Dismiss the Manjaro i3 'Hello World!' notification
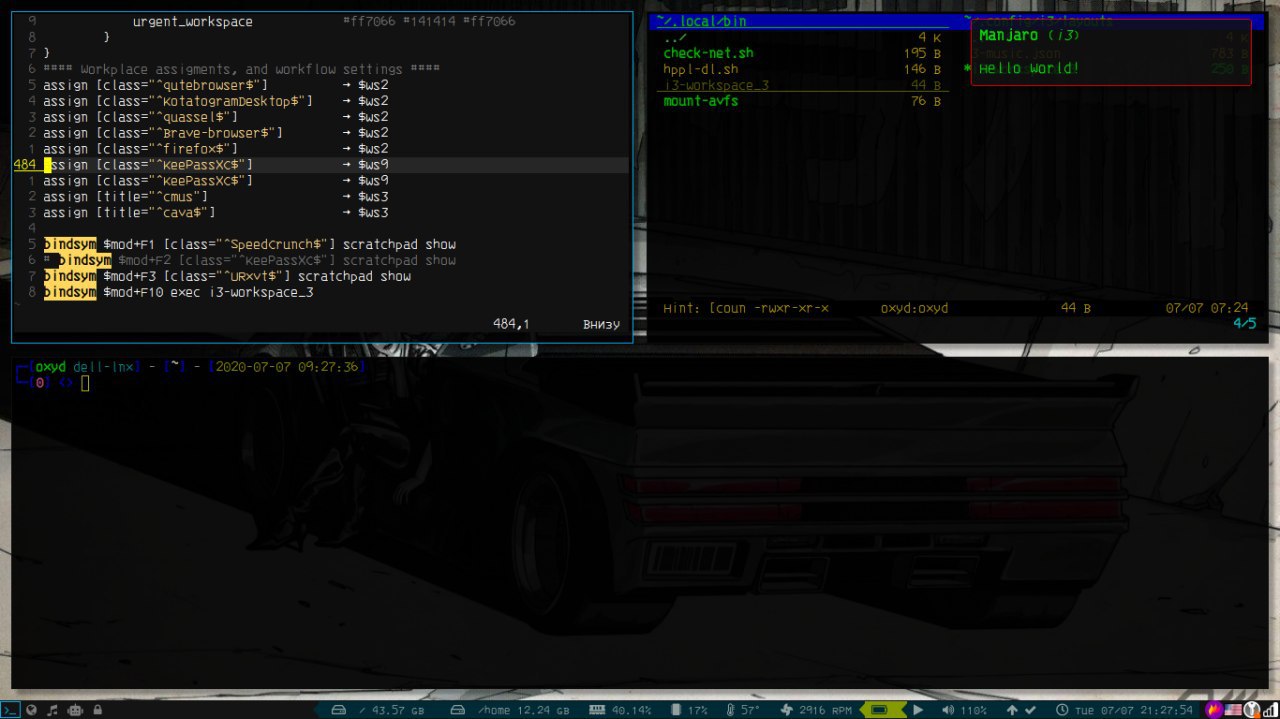1280x719 pixels. coord(1111,52)
